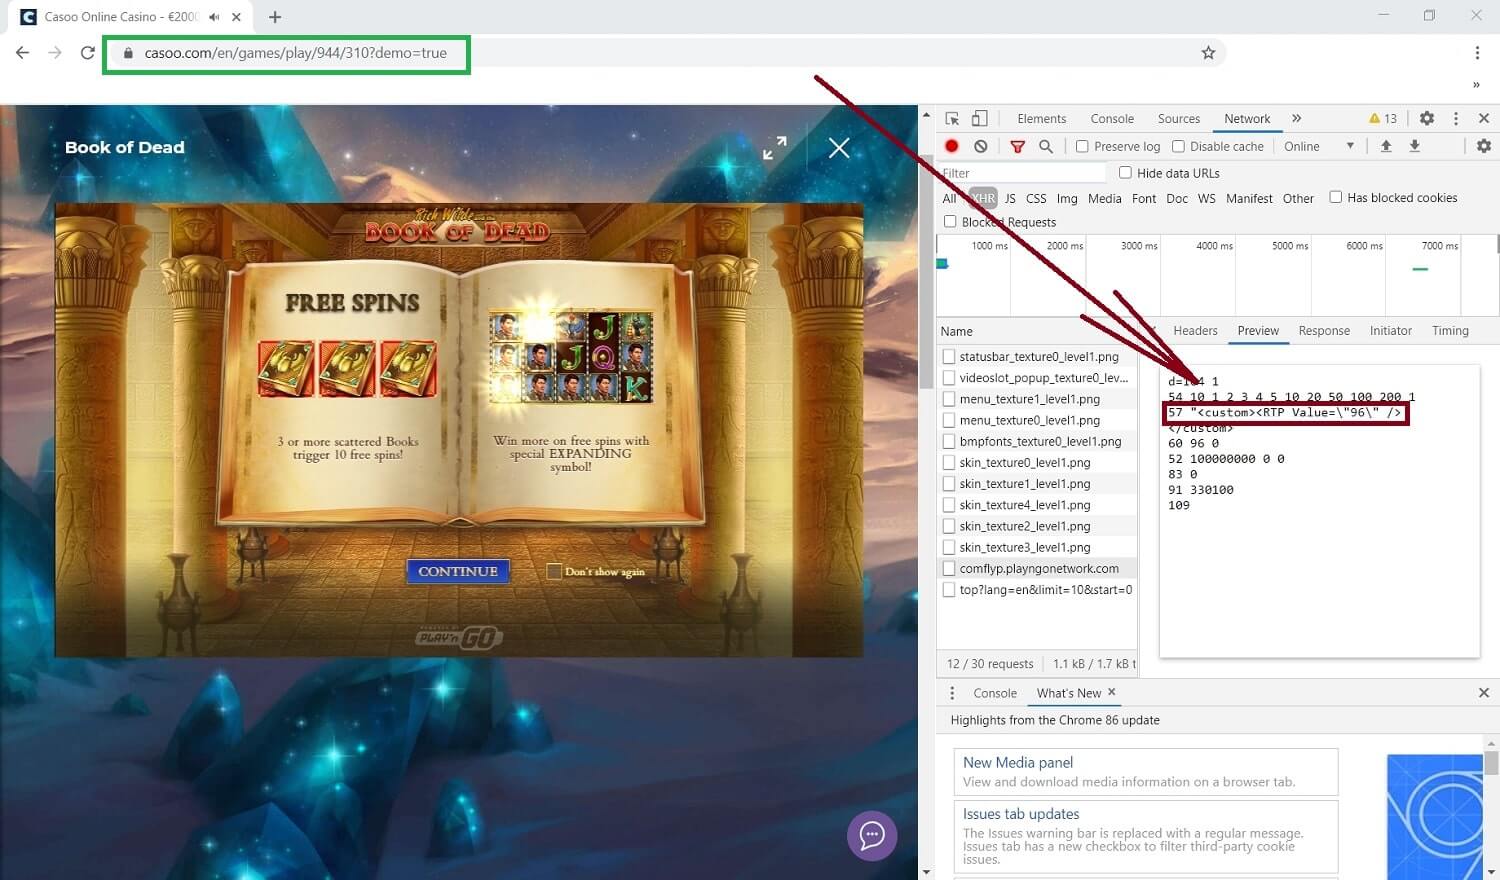Close the Book of Dead game overlay
This screenshot has width=1500, height=880.
point(839,148)
